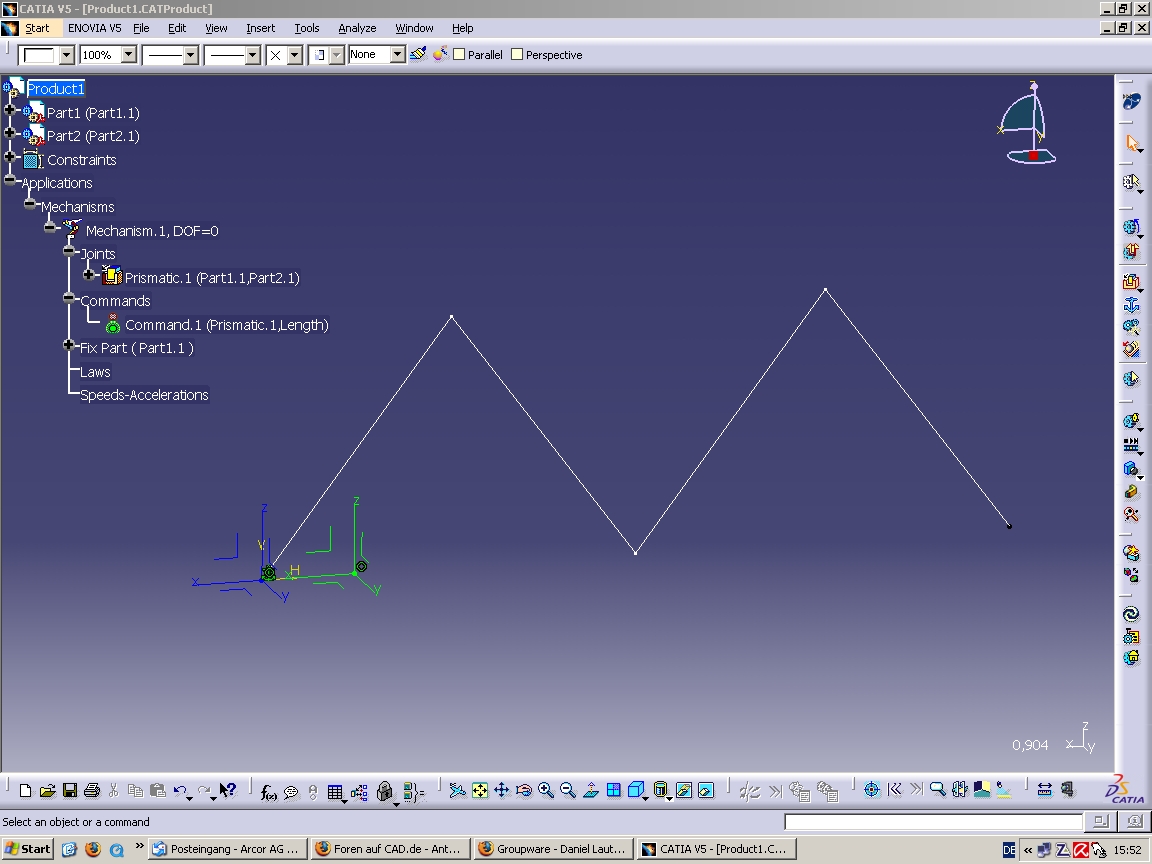Toggle the Parallel checkbox

point(460,54)
